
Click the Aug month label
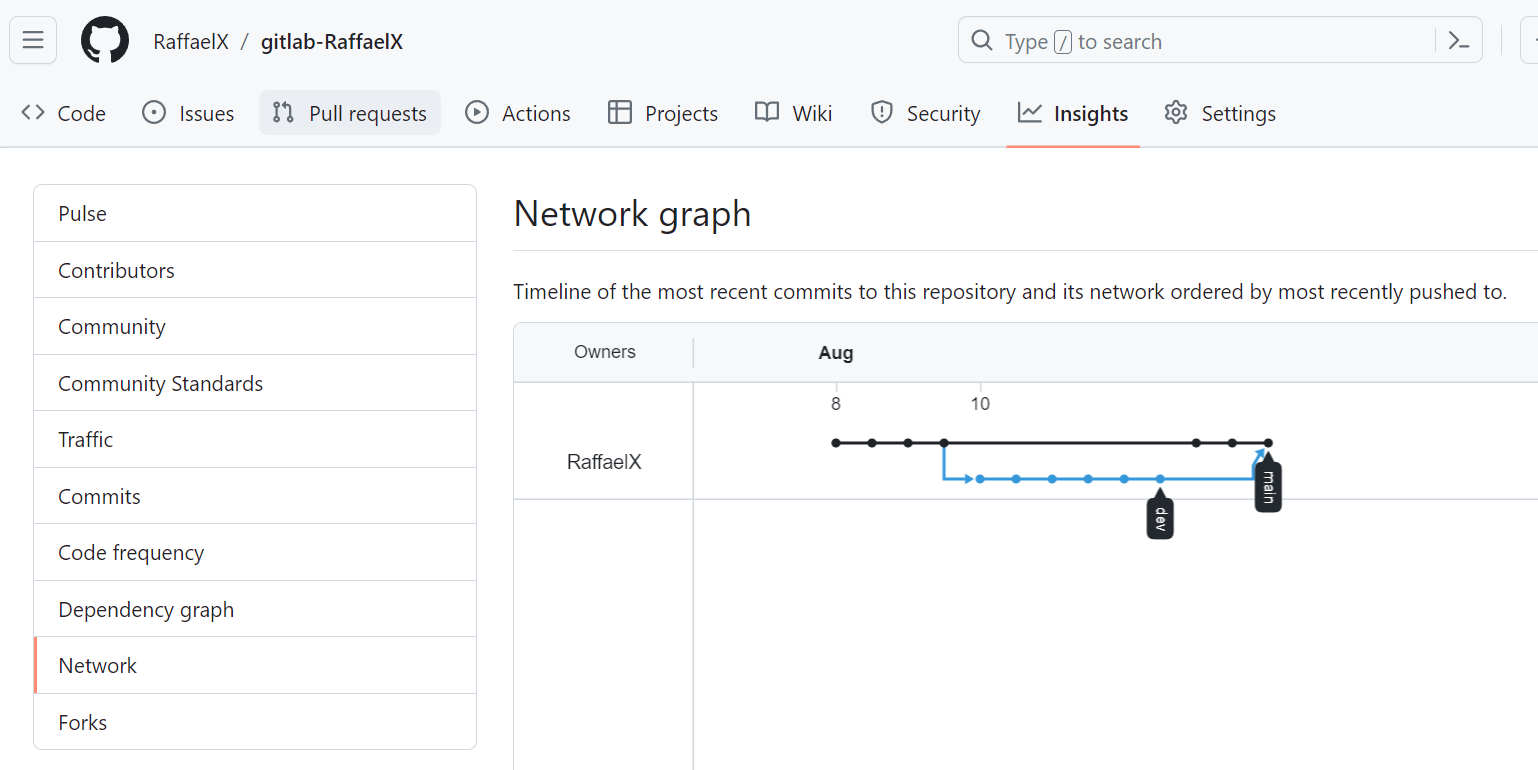pyautogui.click(x=836, y=352)
